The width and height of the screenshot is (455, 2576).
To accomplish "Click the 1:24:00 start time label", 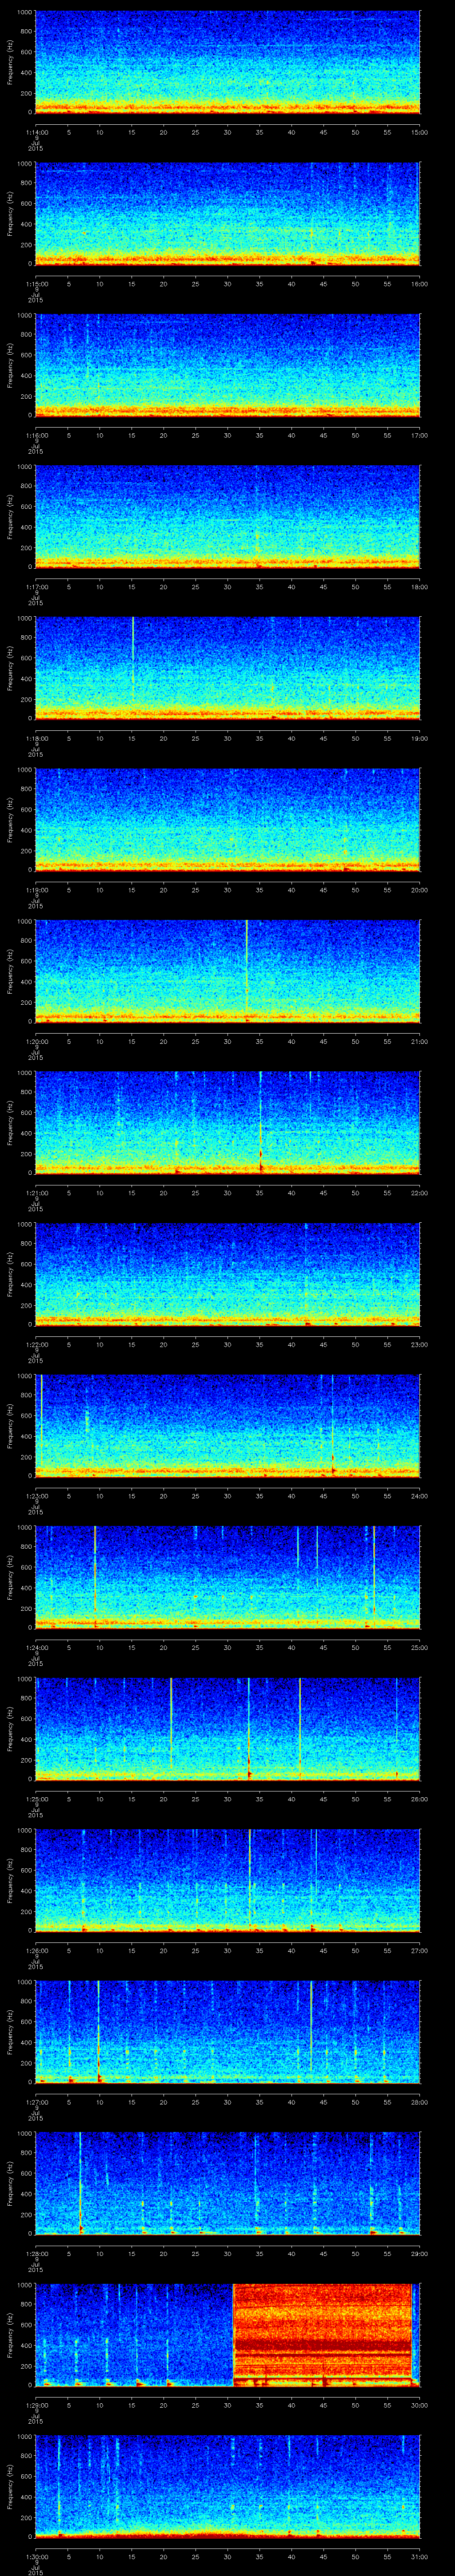I will click(x=36, y=1648).
